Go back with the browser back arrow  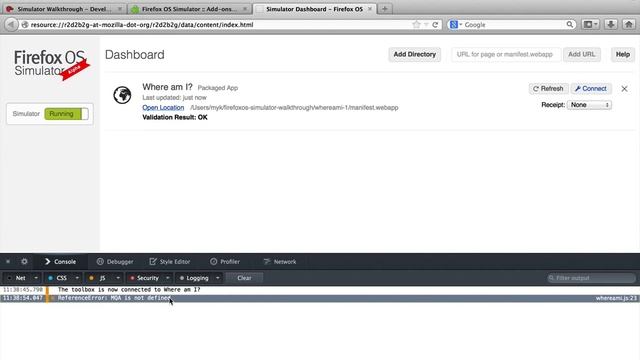pos(11,24)
